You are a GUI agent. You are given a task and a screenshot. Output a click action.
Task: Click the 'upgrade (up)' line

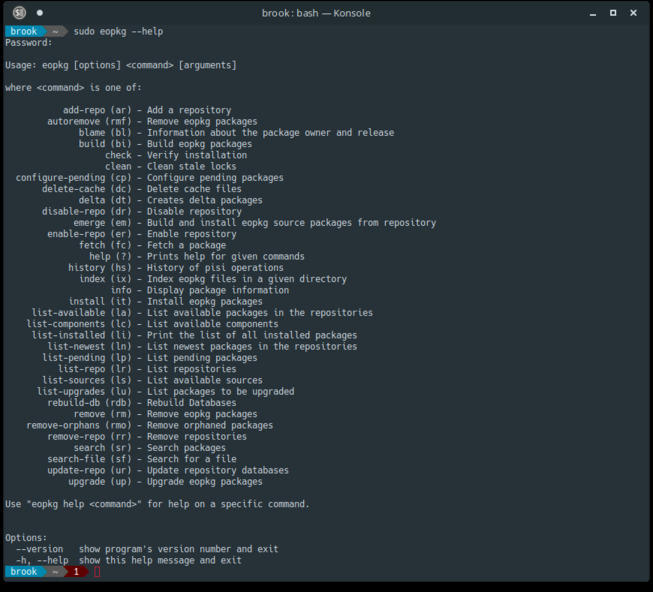(165, 481)
